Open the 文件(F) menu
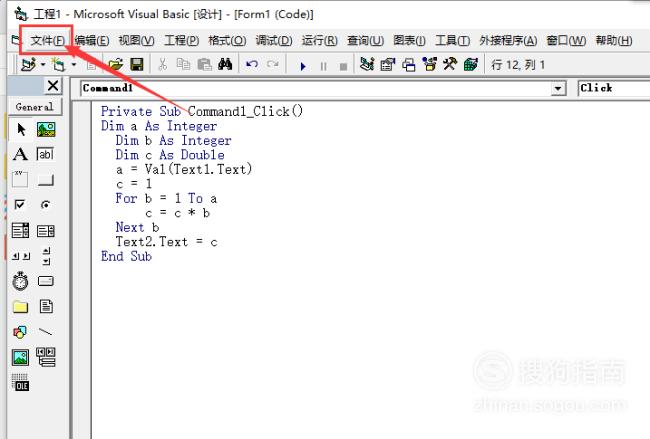 (48, 40)
